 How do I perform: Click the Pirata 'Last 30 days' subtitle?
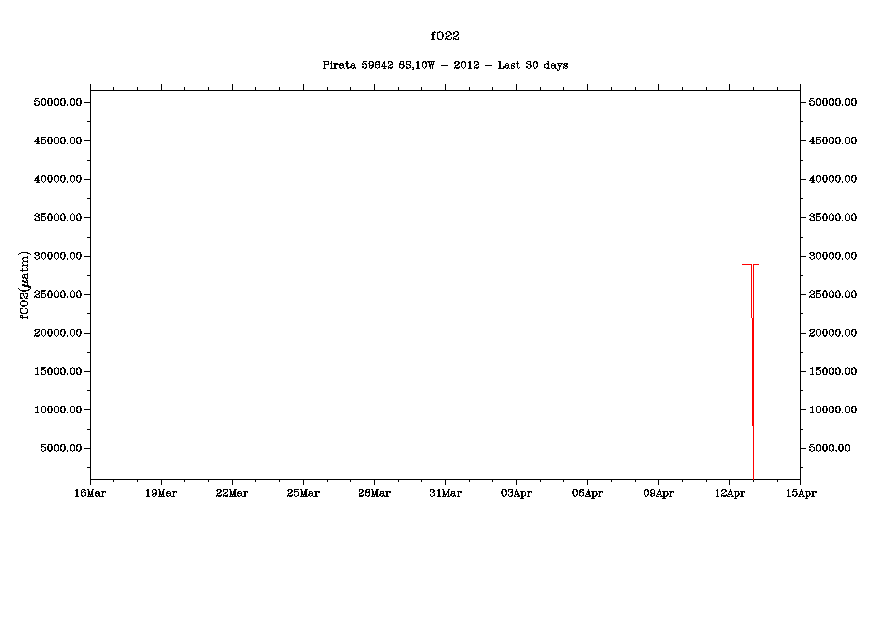[445, 65]
